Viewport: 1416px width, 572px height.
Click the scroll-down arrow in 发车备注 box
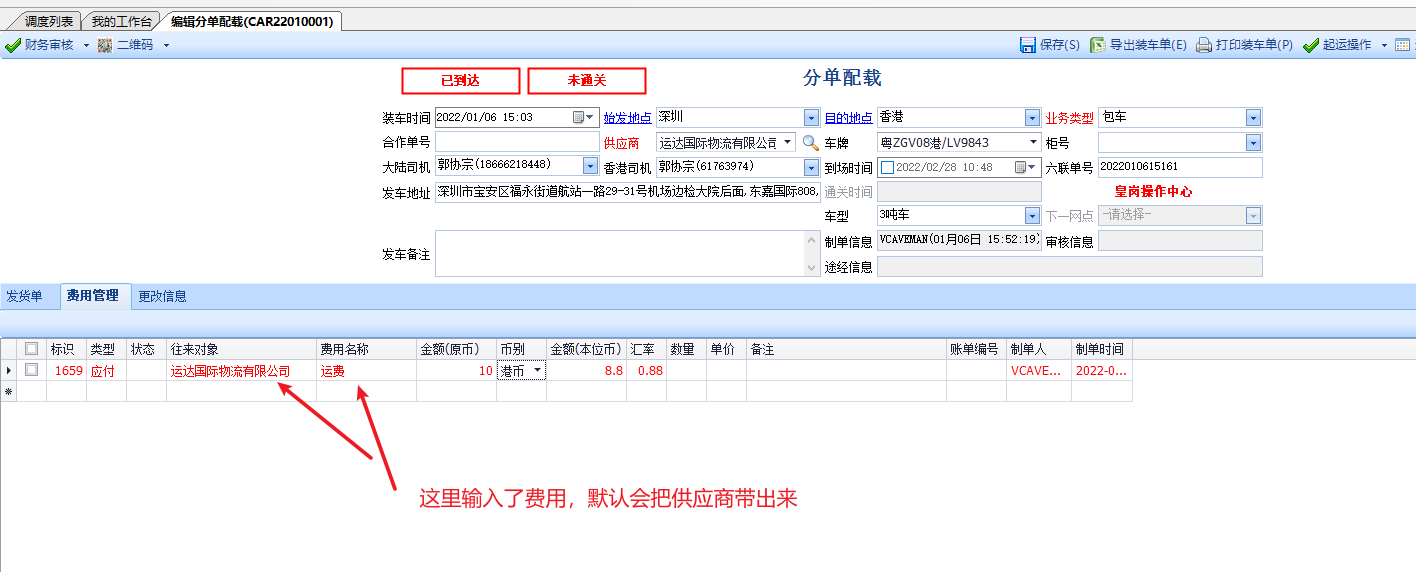(812, 268)
